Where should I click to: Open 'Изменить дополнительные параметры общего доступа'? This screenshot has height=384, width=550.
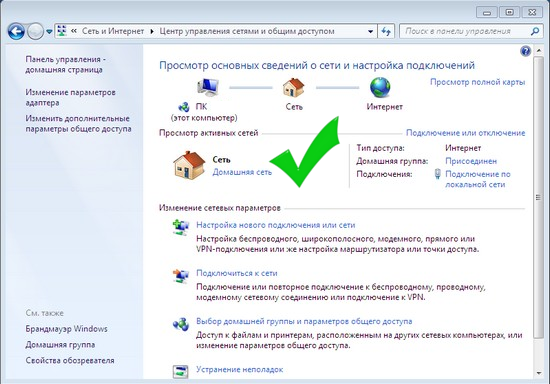[78, 123]
